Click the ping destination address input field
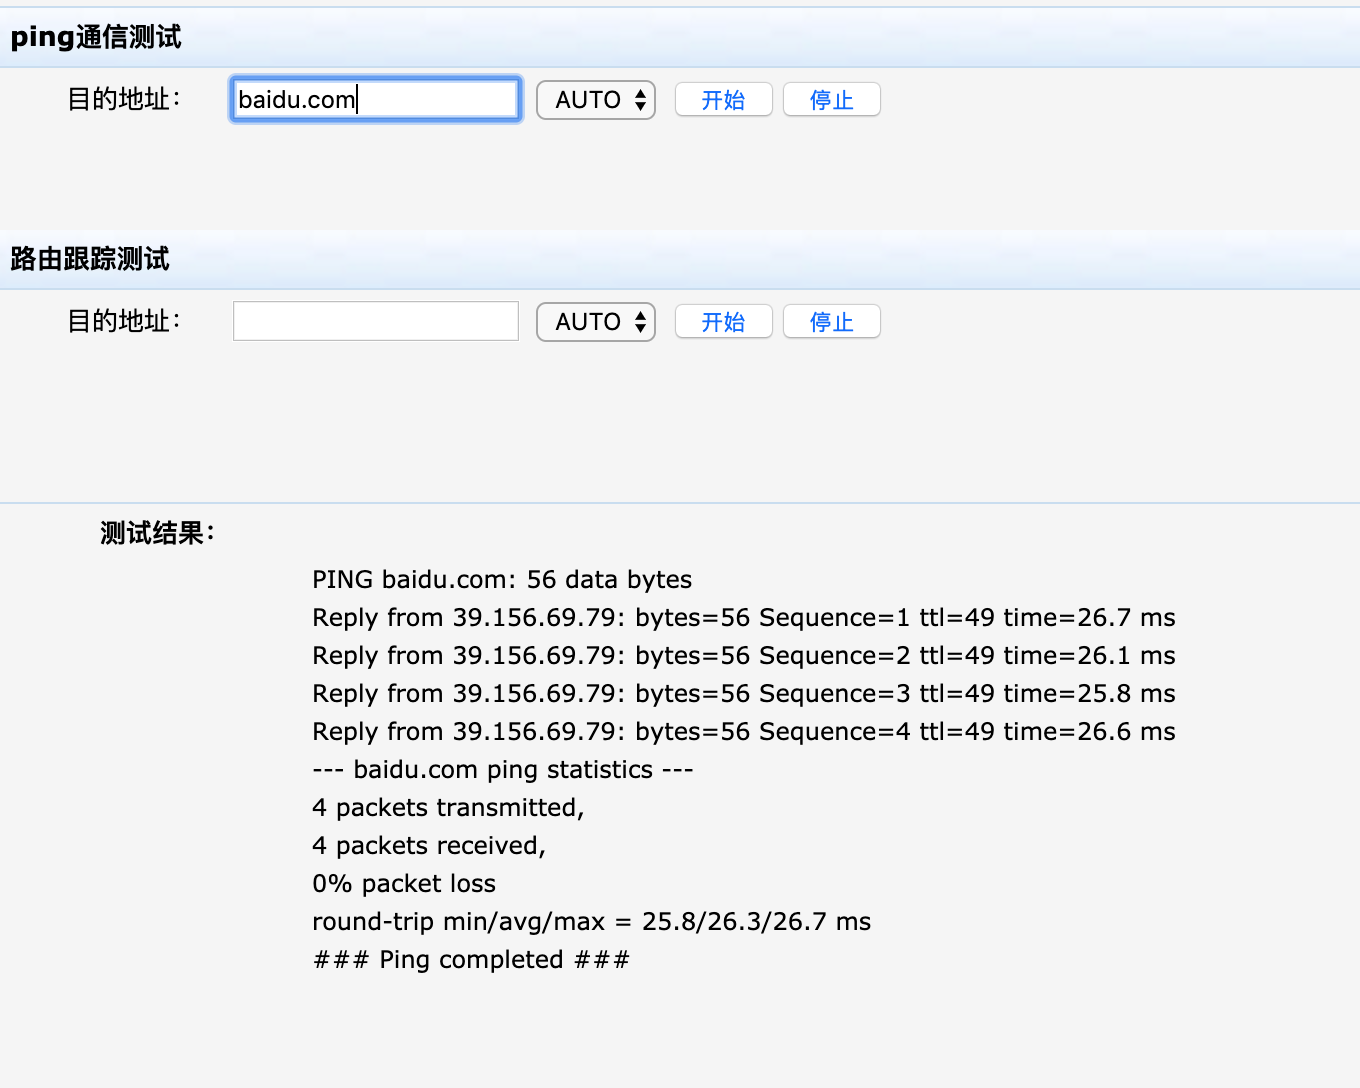Viewport: 1360px width, 1088px height. point(375,100)
